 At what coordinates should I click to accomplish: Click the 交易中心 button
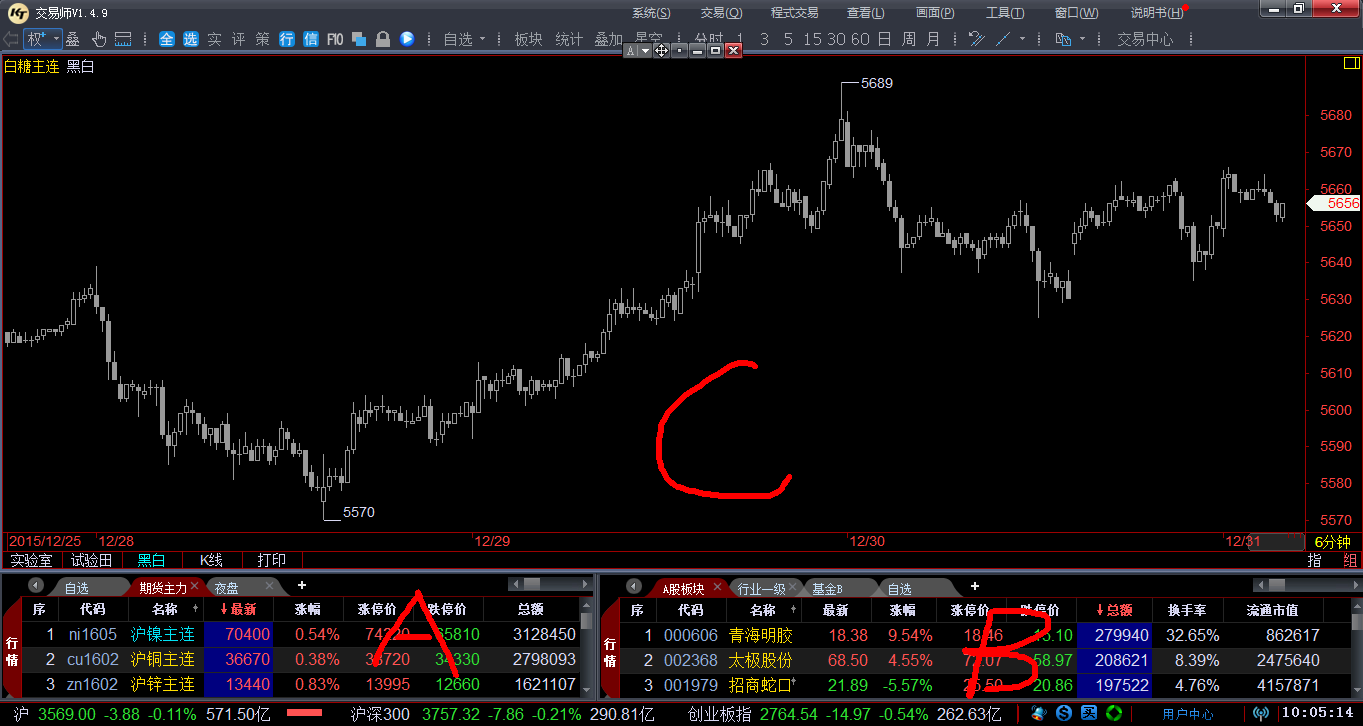click(x=1145, y=39)
